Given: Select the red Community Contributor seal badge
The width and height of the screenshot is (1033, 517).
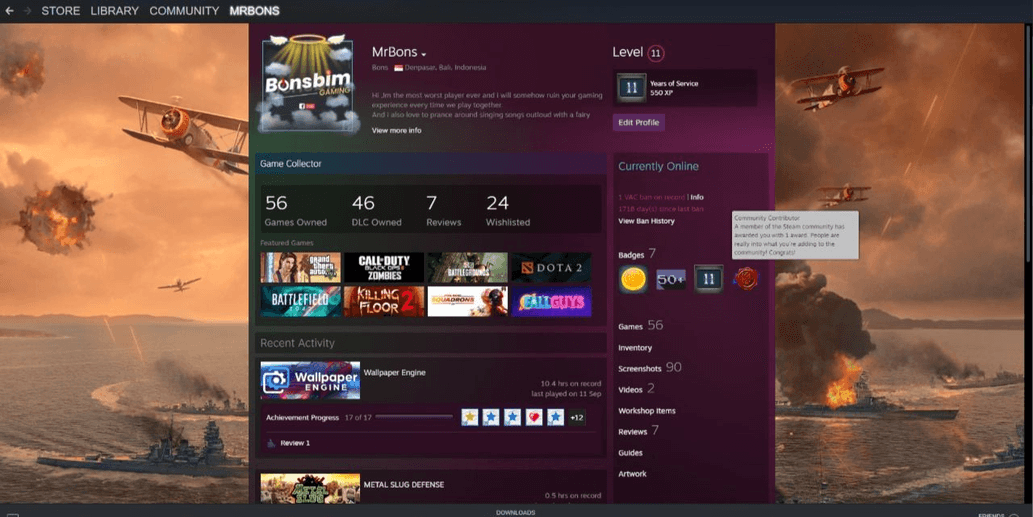Looking at the screenshot, I should click(x=746, y=279).
